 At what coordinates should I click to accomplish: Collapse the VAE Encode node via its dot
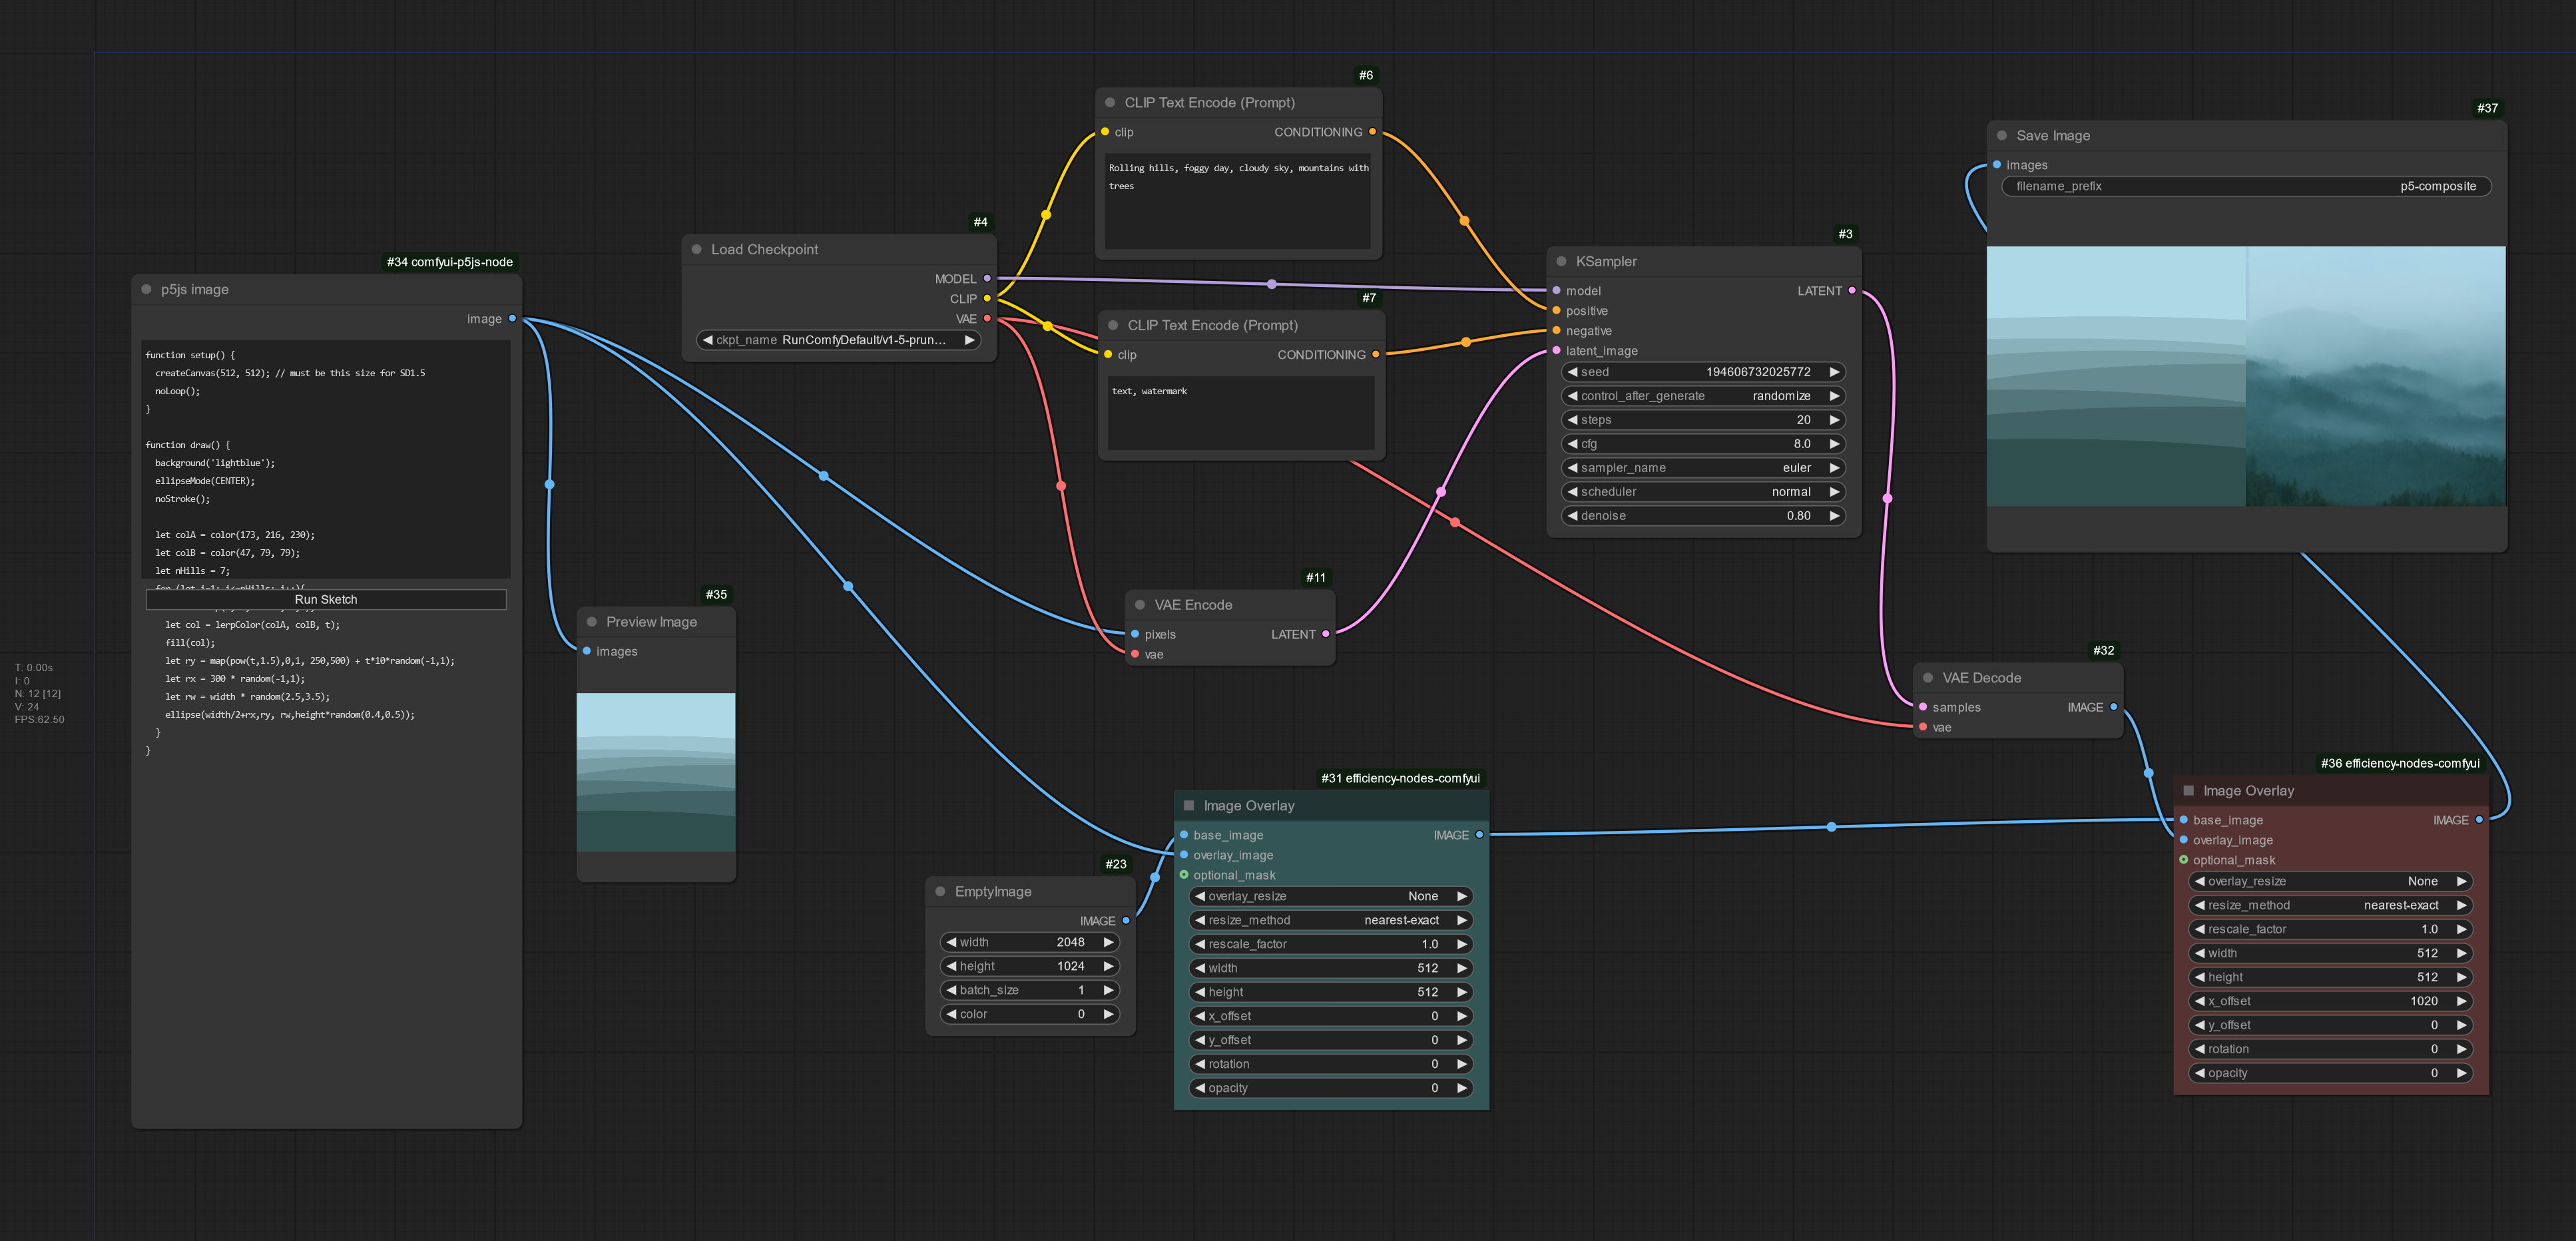tap(1139, 605)
